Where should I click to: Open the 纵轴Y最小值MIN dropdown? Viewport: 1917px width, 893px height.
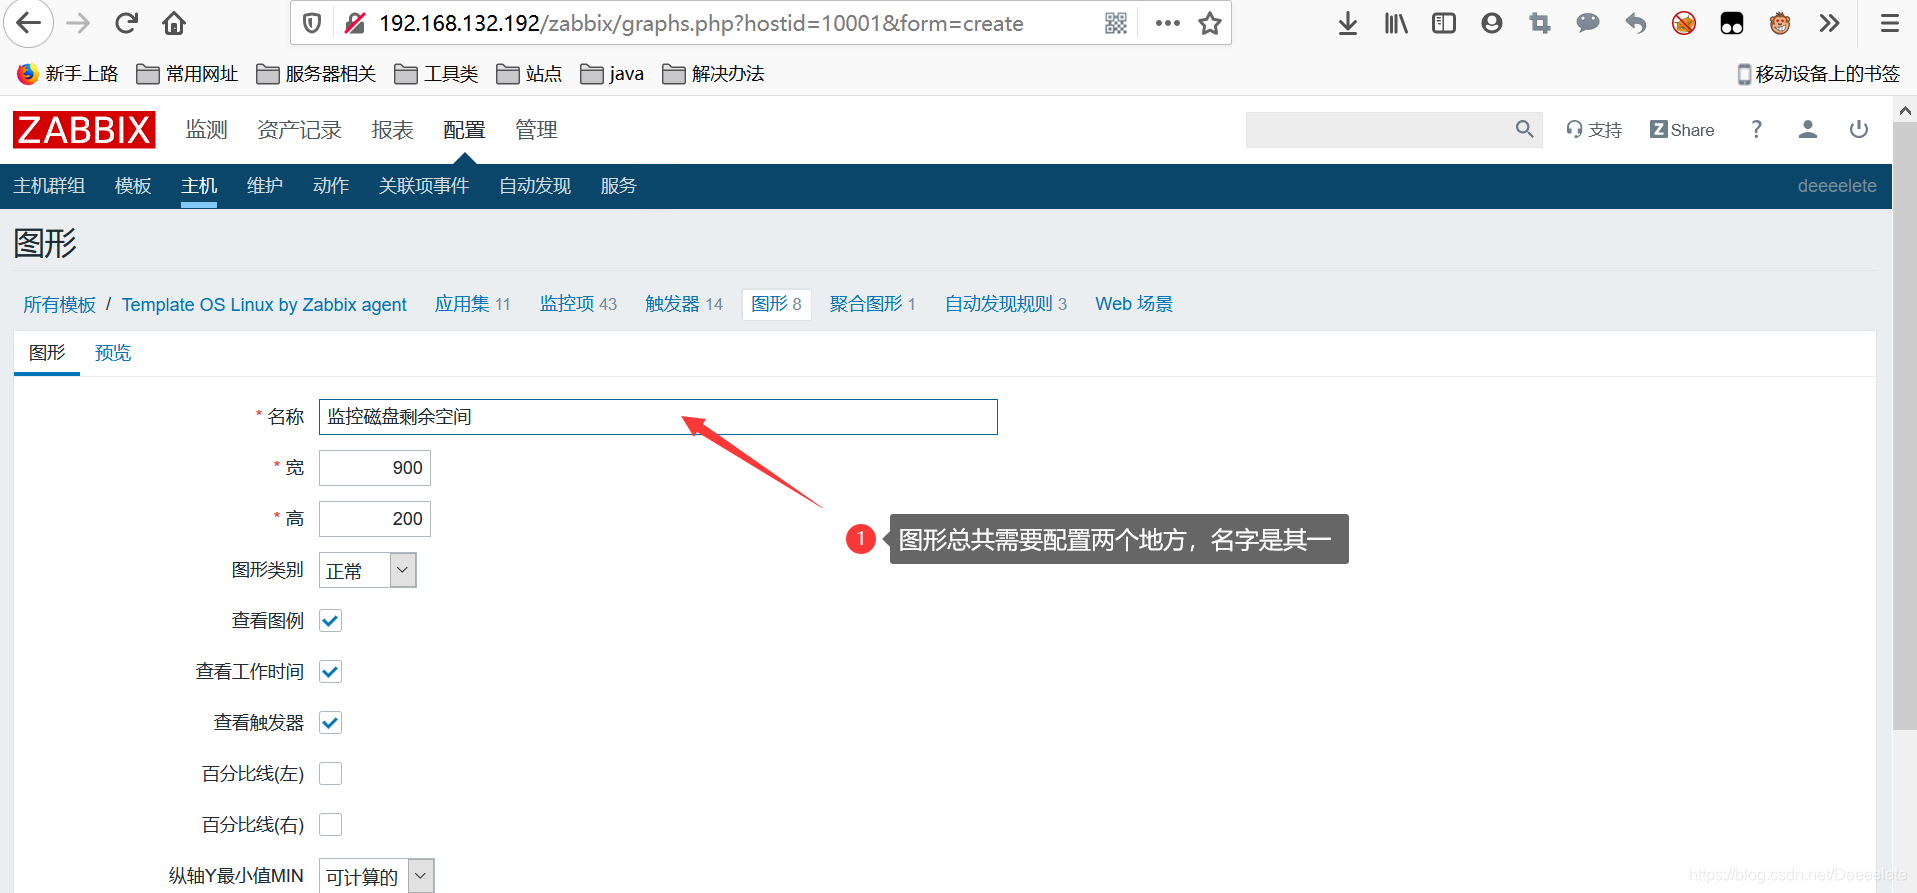coord(377,876)
